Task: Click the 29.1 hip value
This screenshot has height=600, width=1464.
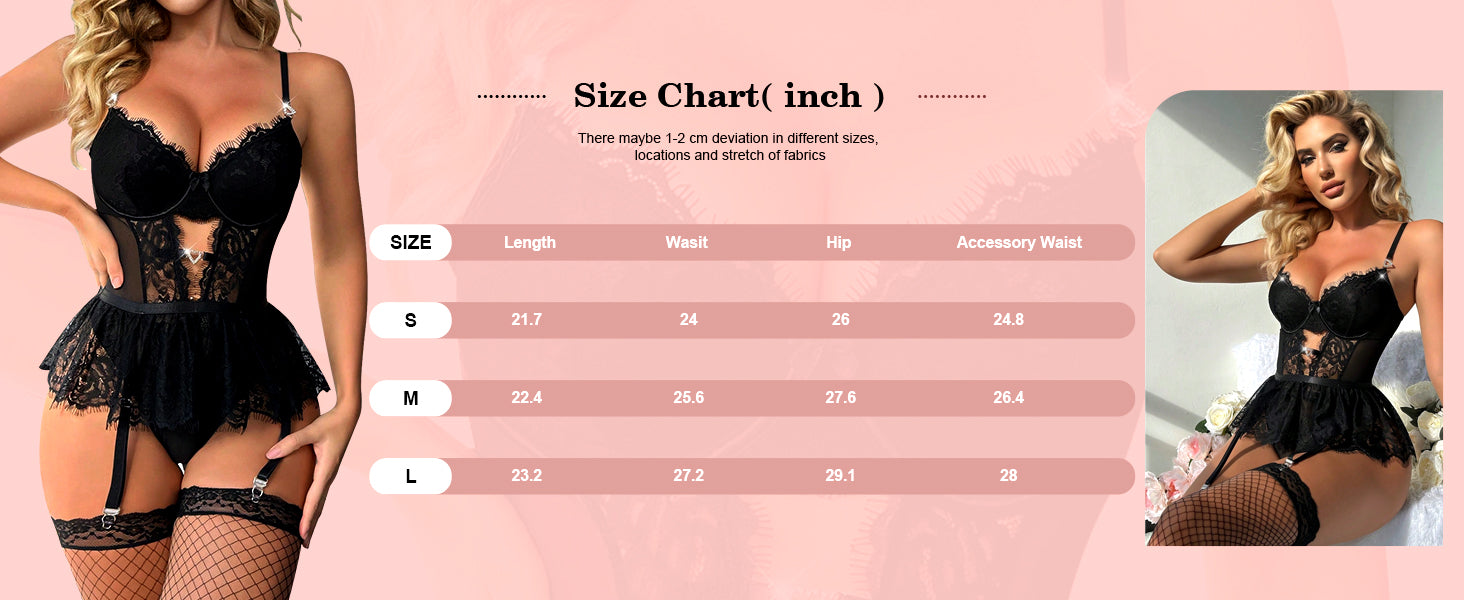Action: click(x=840, y=476)
